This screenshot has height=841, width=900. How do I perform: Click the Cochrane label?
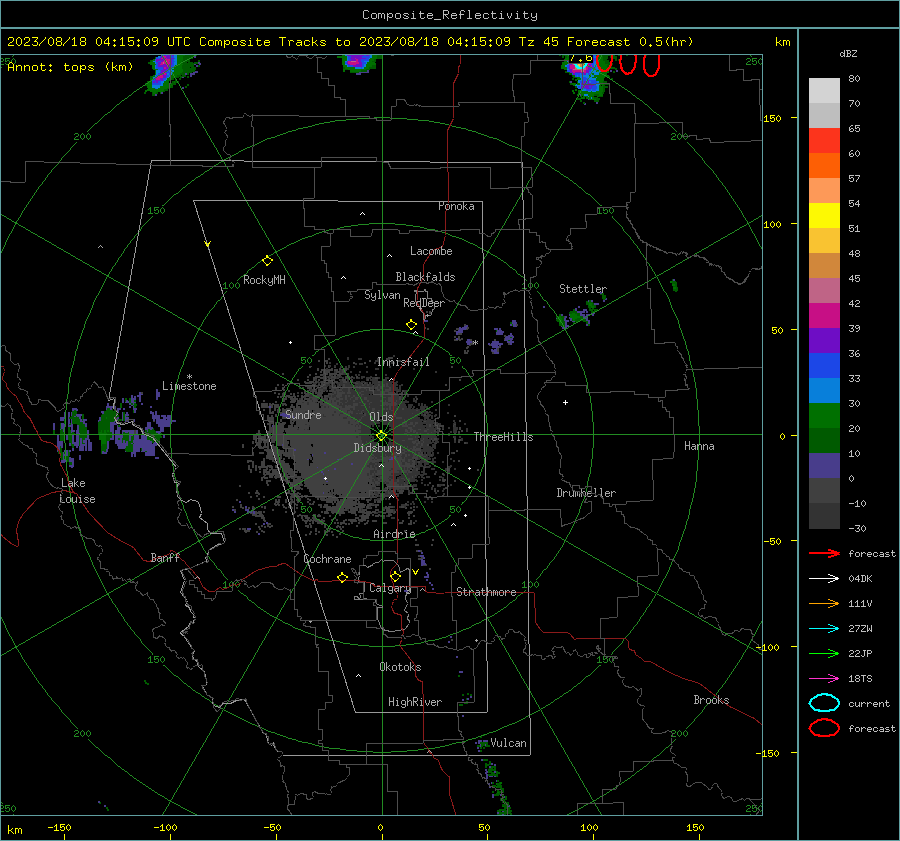[x=327, y=559]
